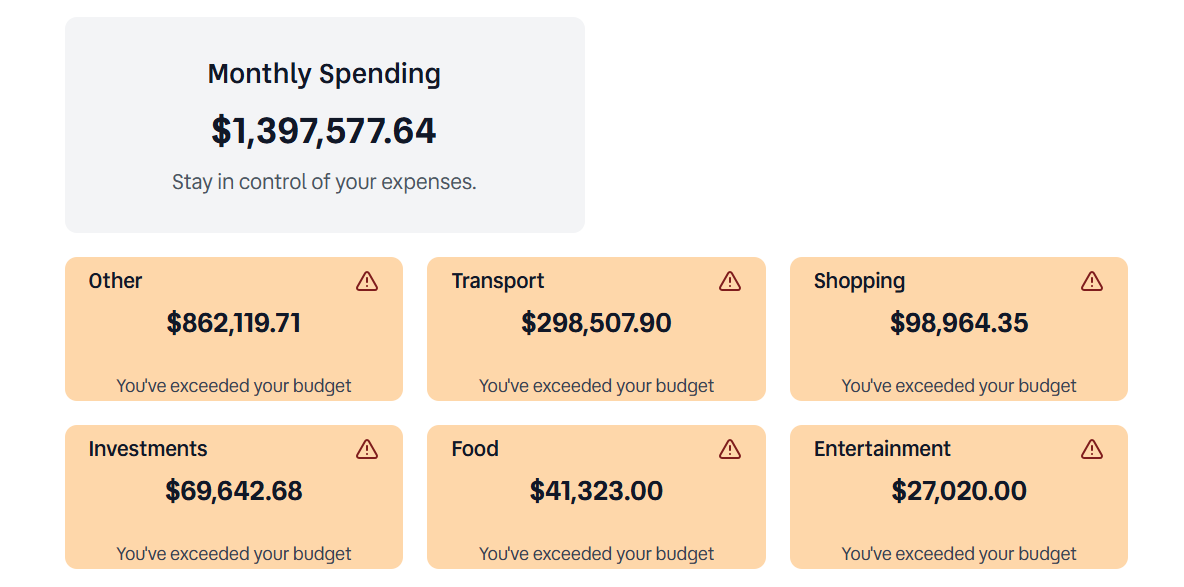This screenshot has width=1184, height=587.
Task: Click the warning icon on the Other card
Action: coord(366,281)
